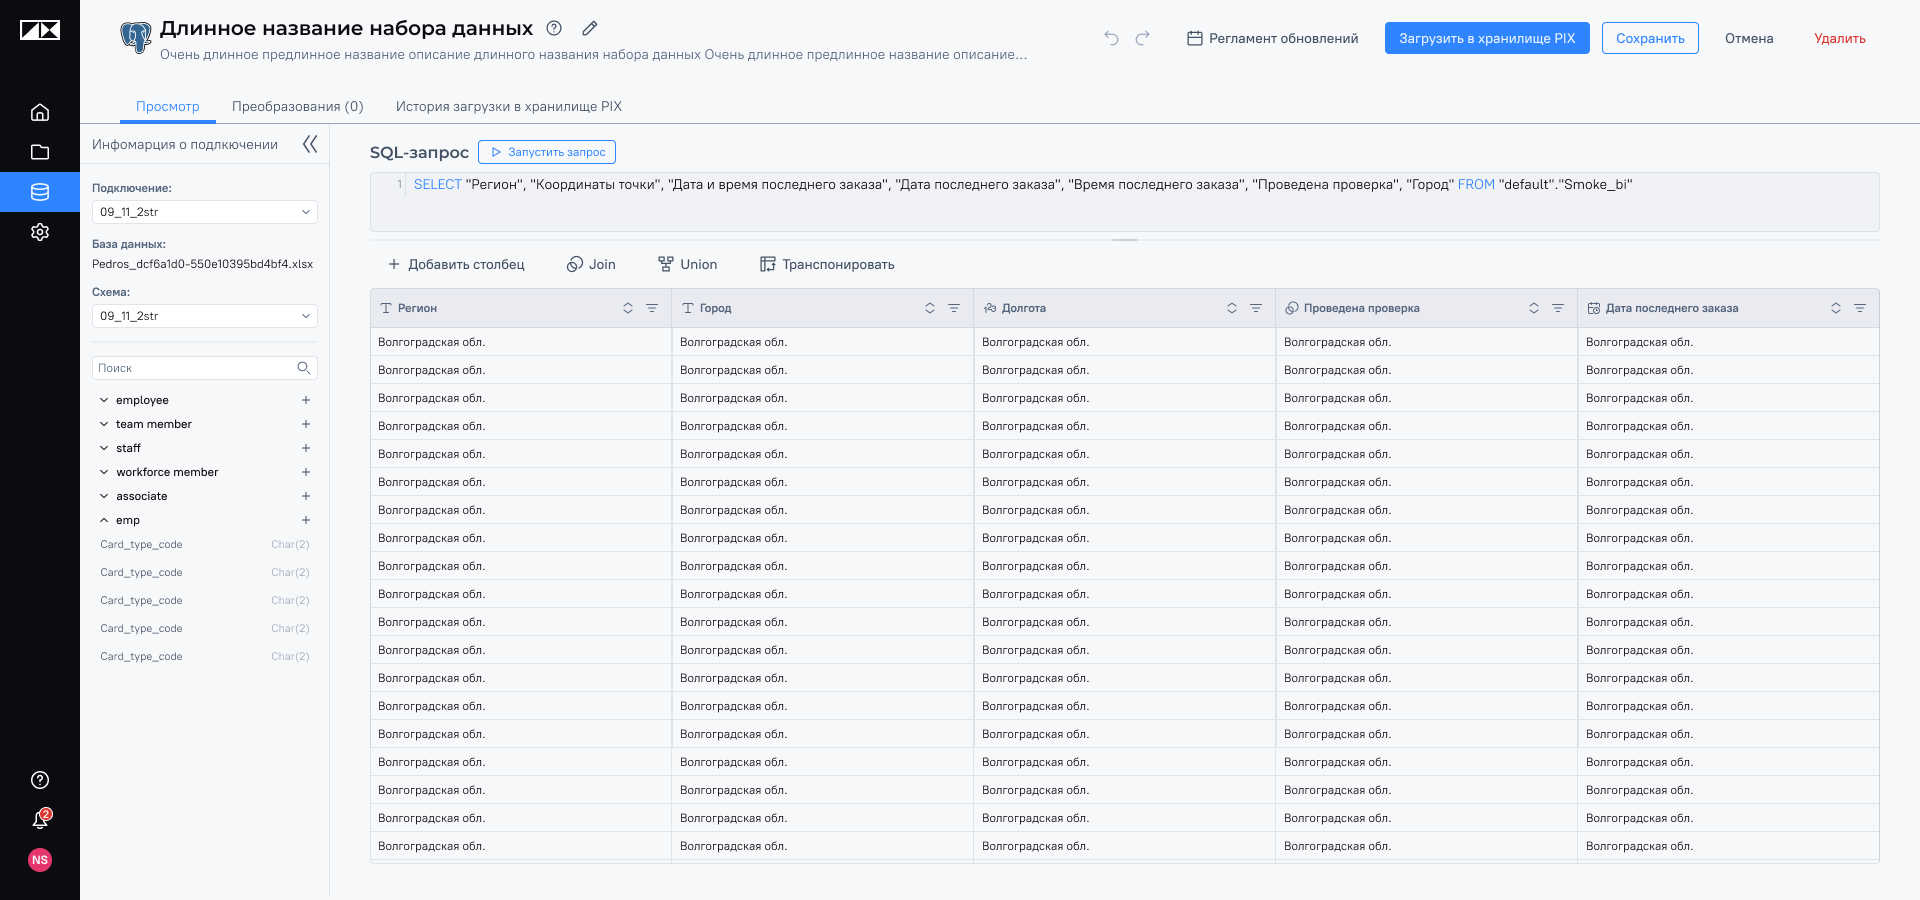Image resolution: width=1920 pixels, height=900 pixels.
Task: Open notifications bell in sidebar
Action: click(40, 820)
